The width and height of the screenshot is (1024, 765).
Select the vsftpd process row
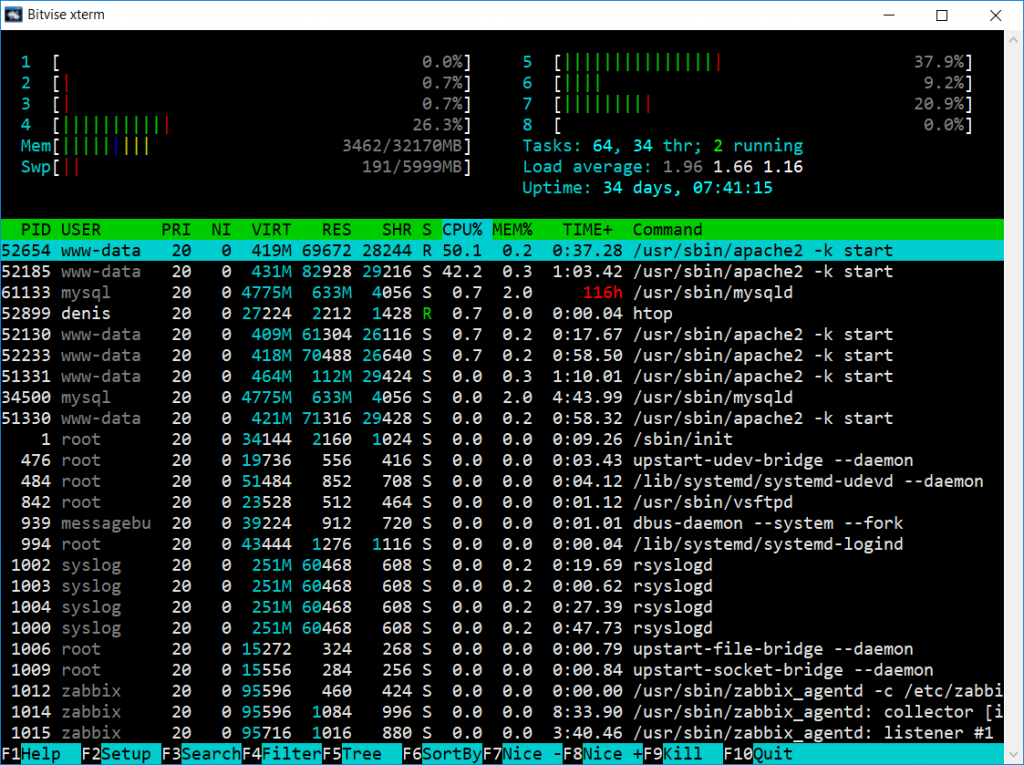[502, 502]
